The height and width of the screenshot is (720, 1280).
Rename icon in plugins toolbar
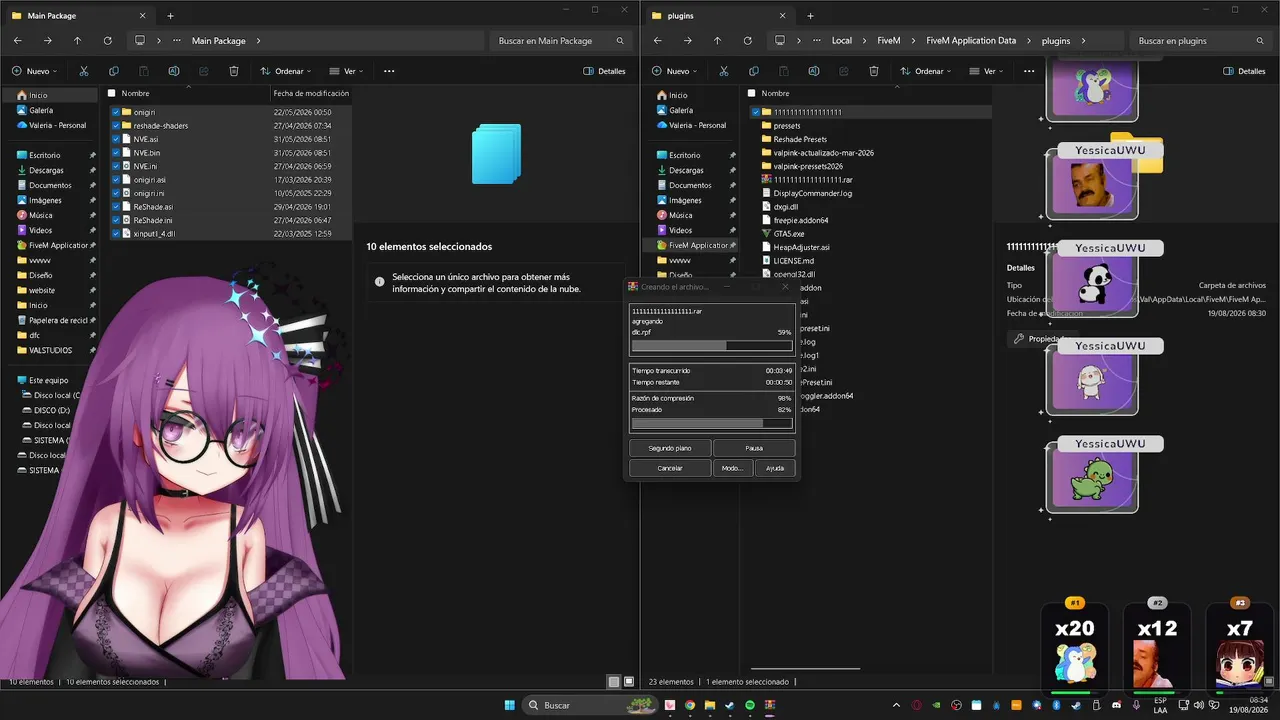point(814,71)
